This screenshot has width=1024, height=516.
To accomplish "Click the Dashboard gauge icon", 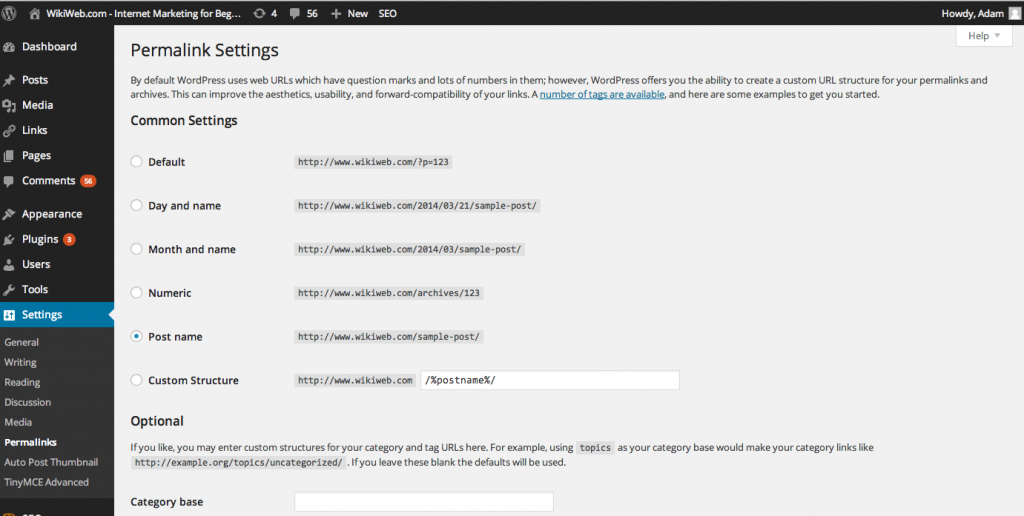I will click(9, 47).
